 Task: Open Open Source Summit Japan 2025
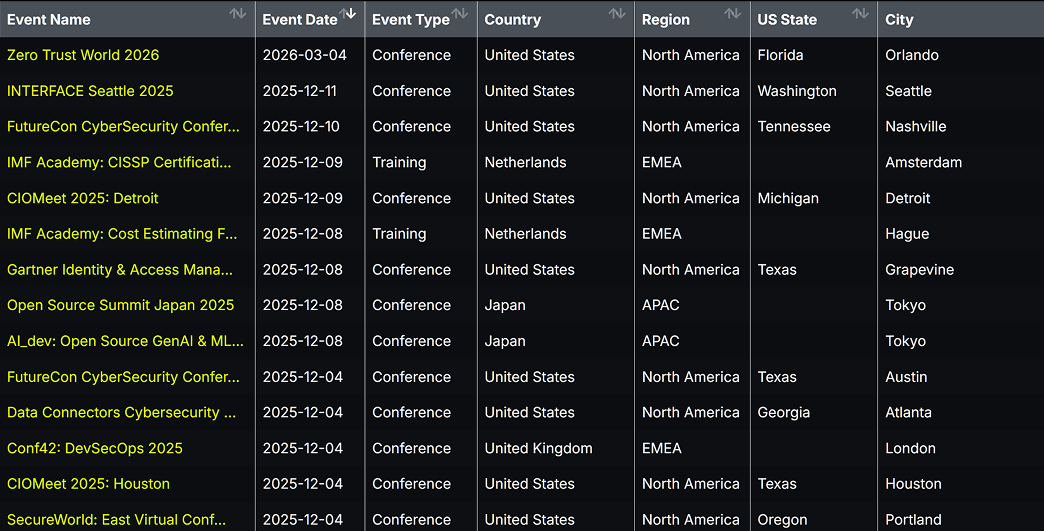(121, 305)
